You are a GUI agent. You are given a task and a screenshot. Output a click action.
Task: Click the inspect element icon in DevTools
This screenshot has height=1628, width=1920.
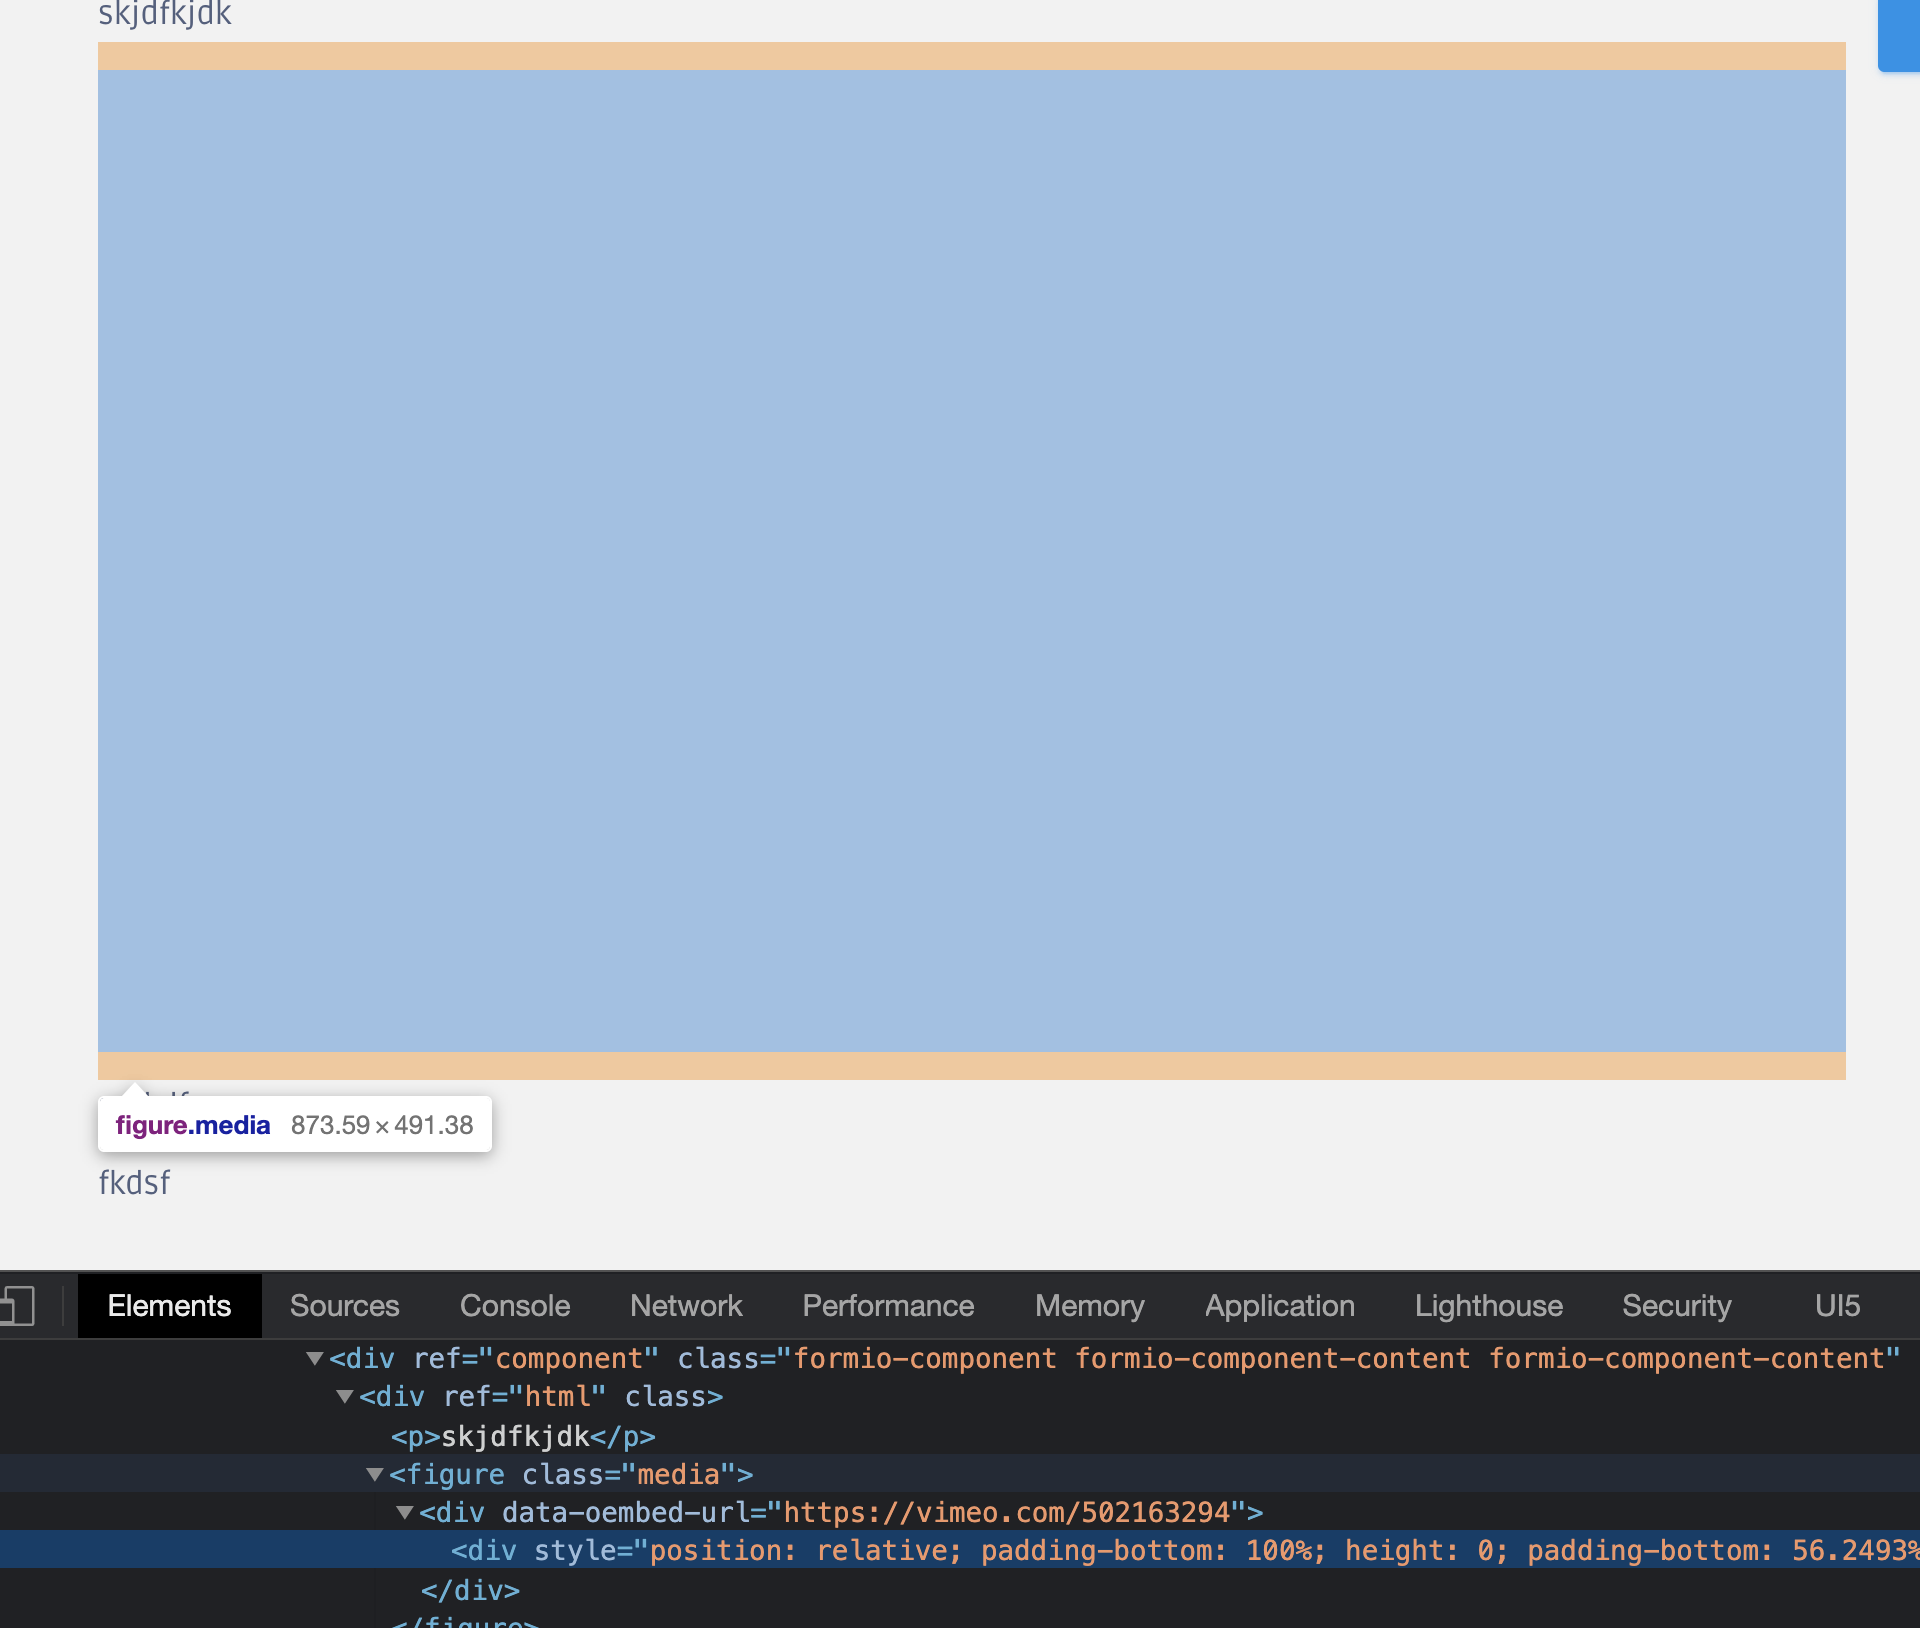(20, 1305)
